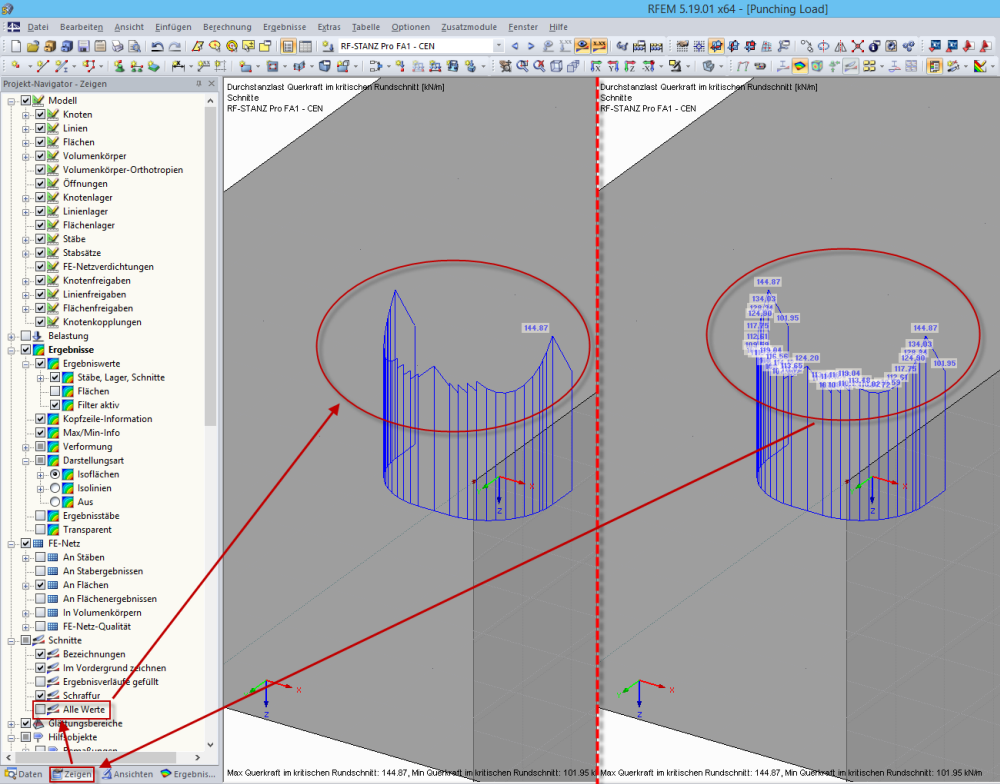Expand the Glättungsbereiche tree node
The image size is (1000, 784).
pos(11,723)
